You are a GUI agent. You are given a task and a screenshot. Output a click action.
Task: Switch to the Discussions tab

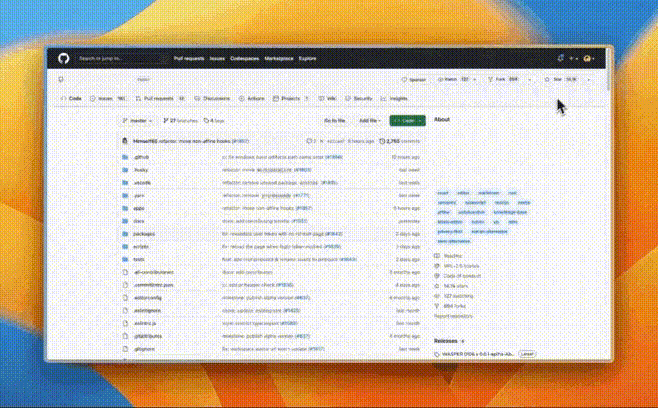[212, 99]
